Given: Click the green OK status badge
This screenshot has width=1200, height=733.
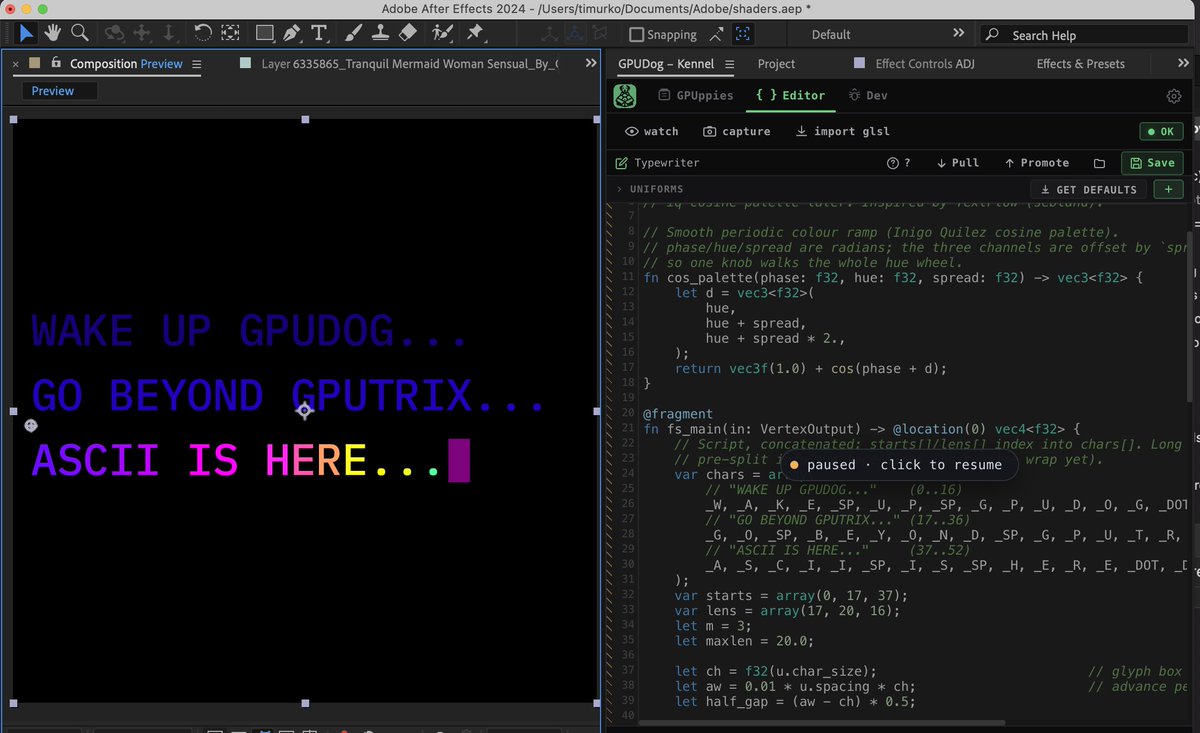Looking at the screenshot, I should click(1161, 131).
